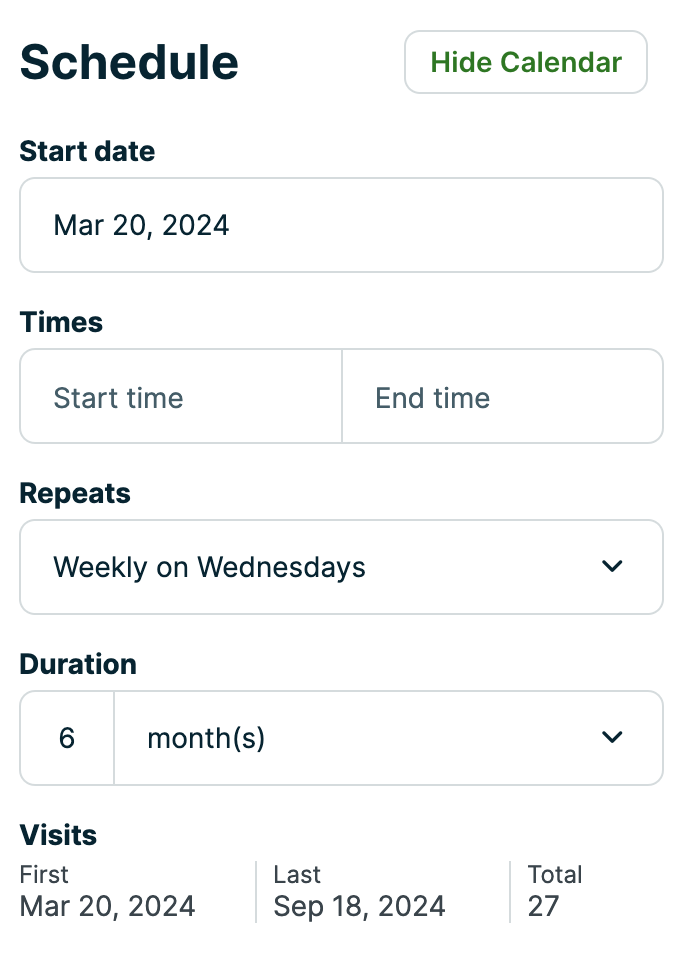This screenshot has height=968, width=688.
Task: Click the Start date section label
Action: (87, 151)
